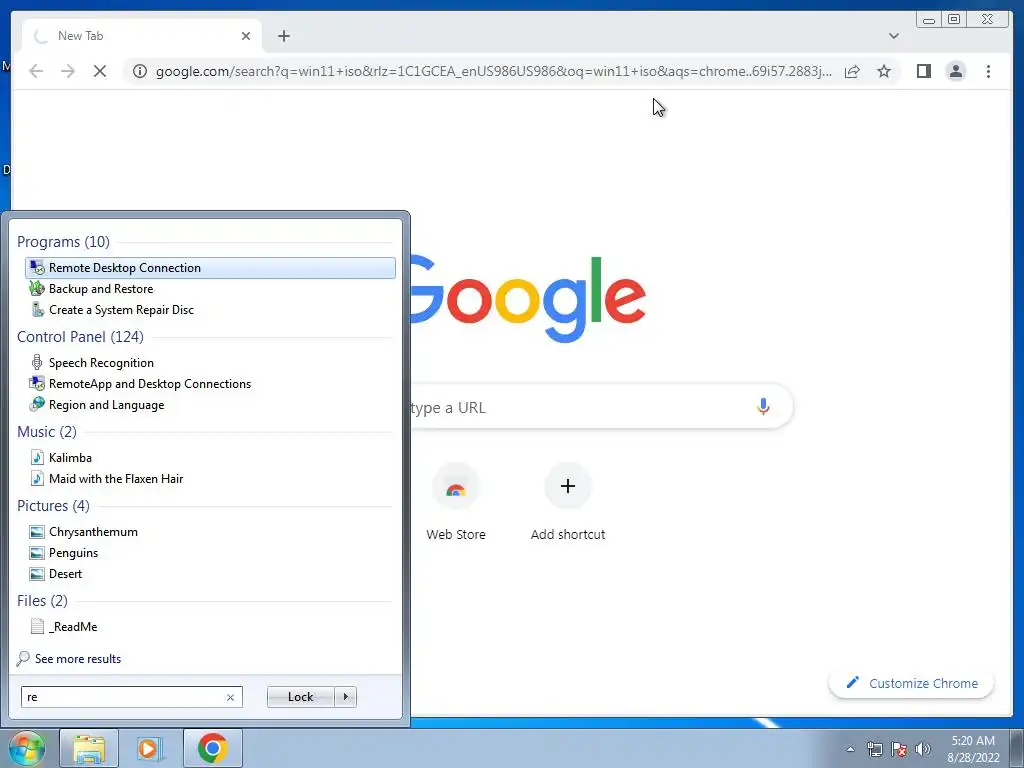Click Show desktop strip on taskbar
The height and width of the screenshot is (768, 1024).
(x=1017, y=748)
